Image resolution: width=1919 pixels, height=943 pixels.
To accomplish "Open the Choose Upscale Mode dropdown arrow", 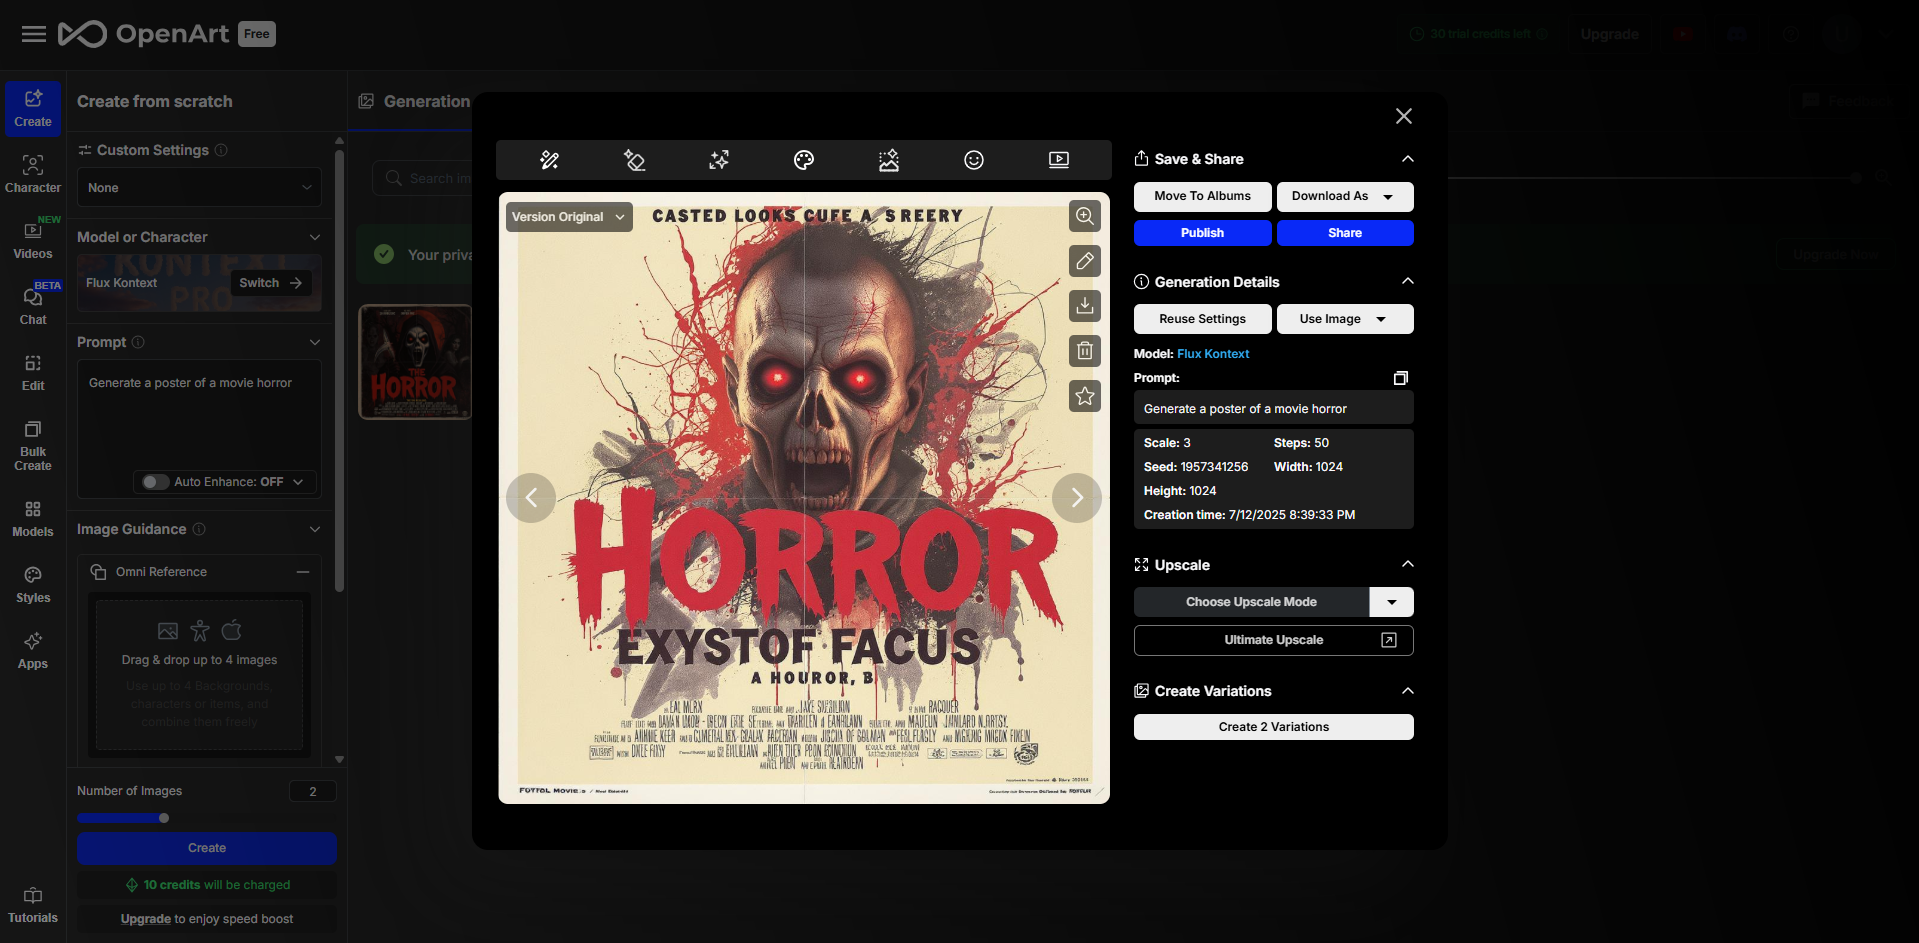I will (x=1391, y=601).
